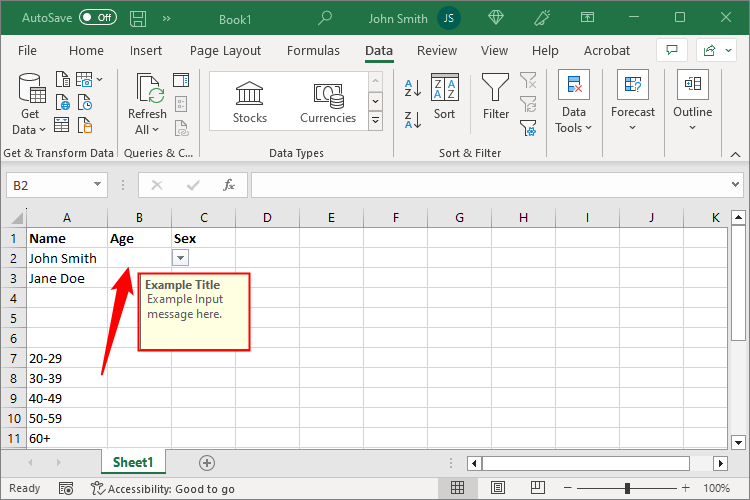Viewport: 750px width, 500px height.
Task: Click the Save icon in title bar
Action: [137, 18]
